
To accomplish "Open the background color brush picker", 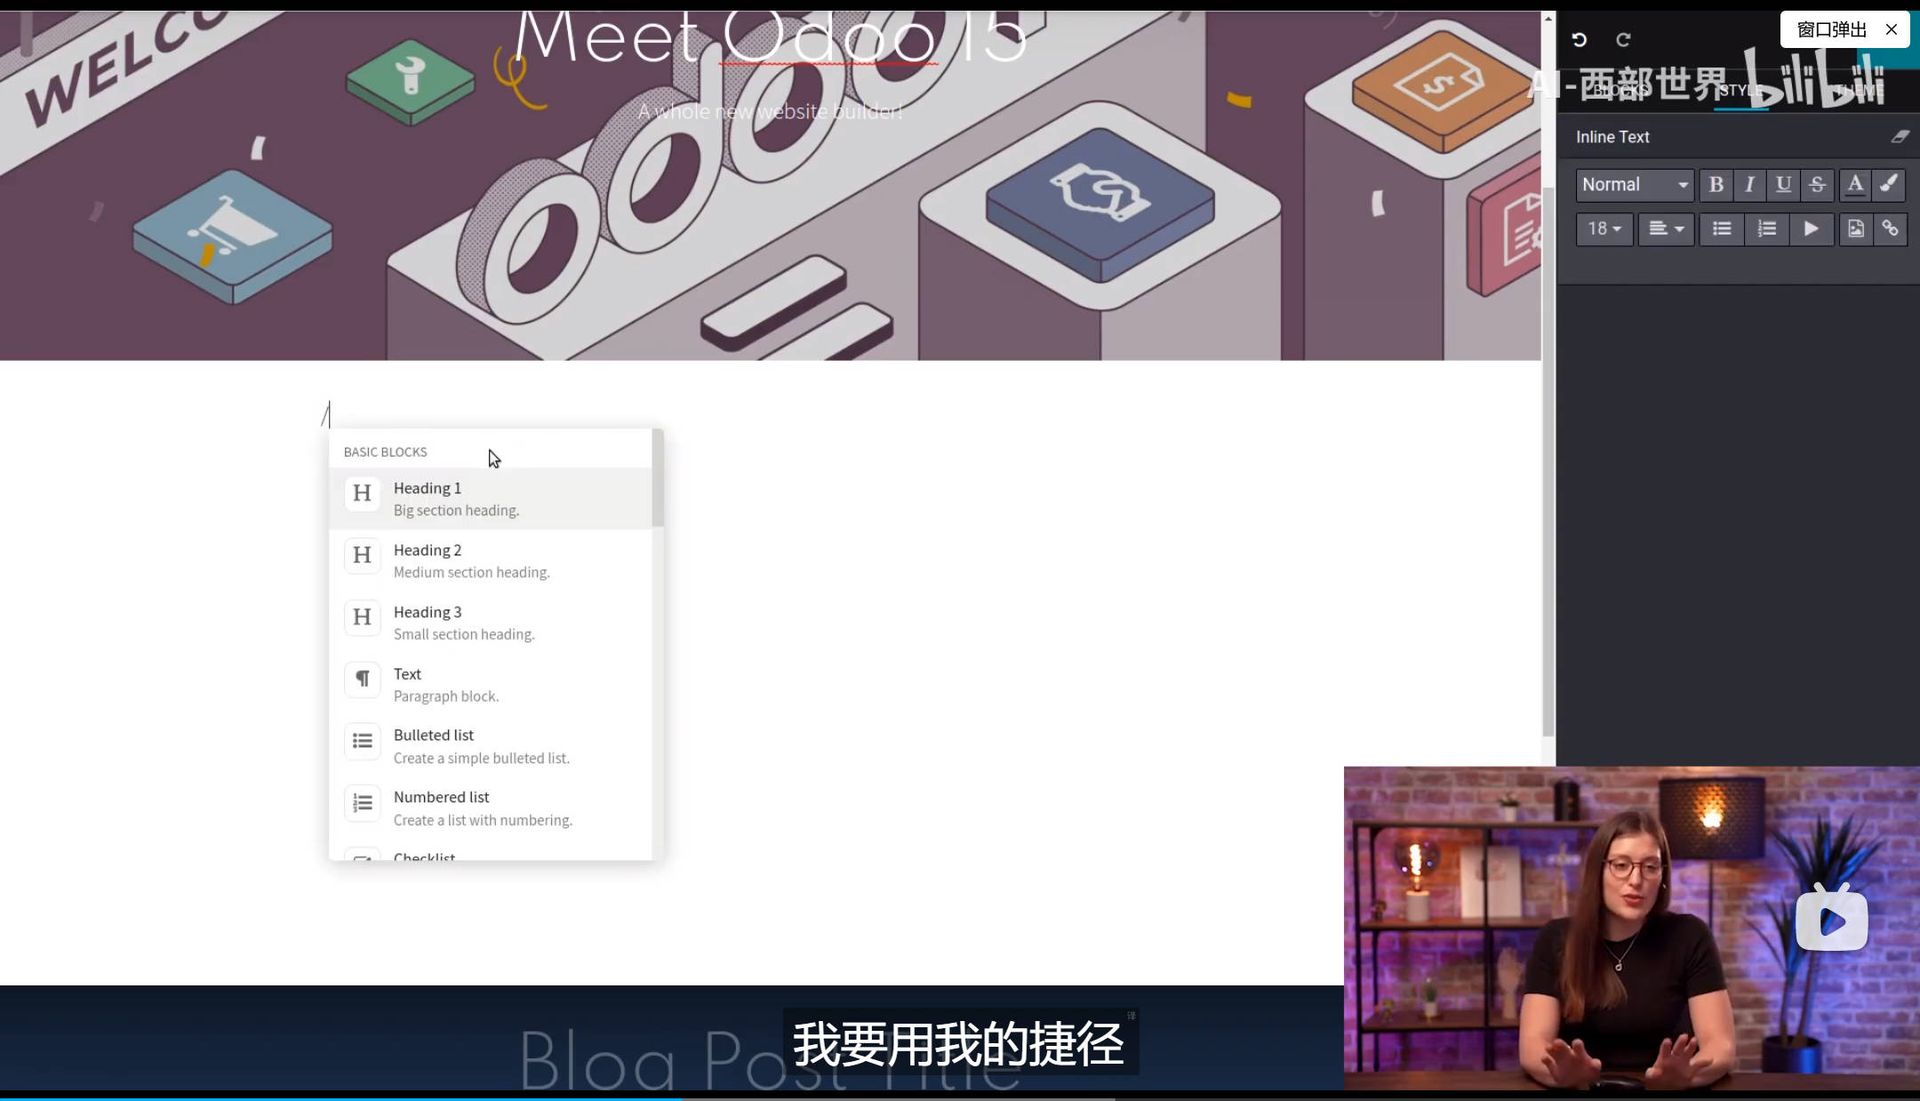I will point(1889,184).
